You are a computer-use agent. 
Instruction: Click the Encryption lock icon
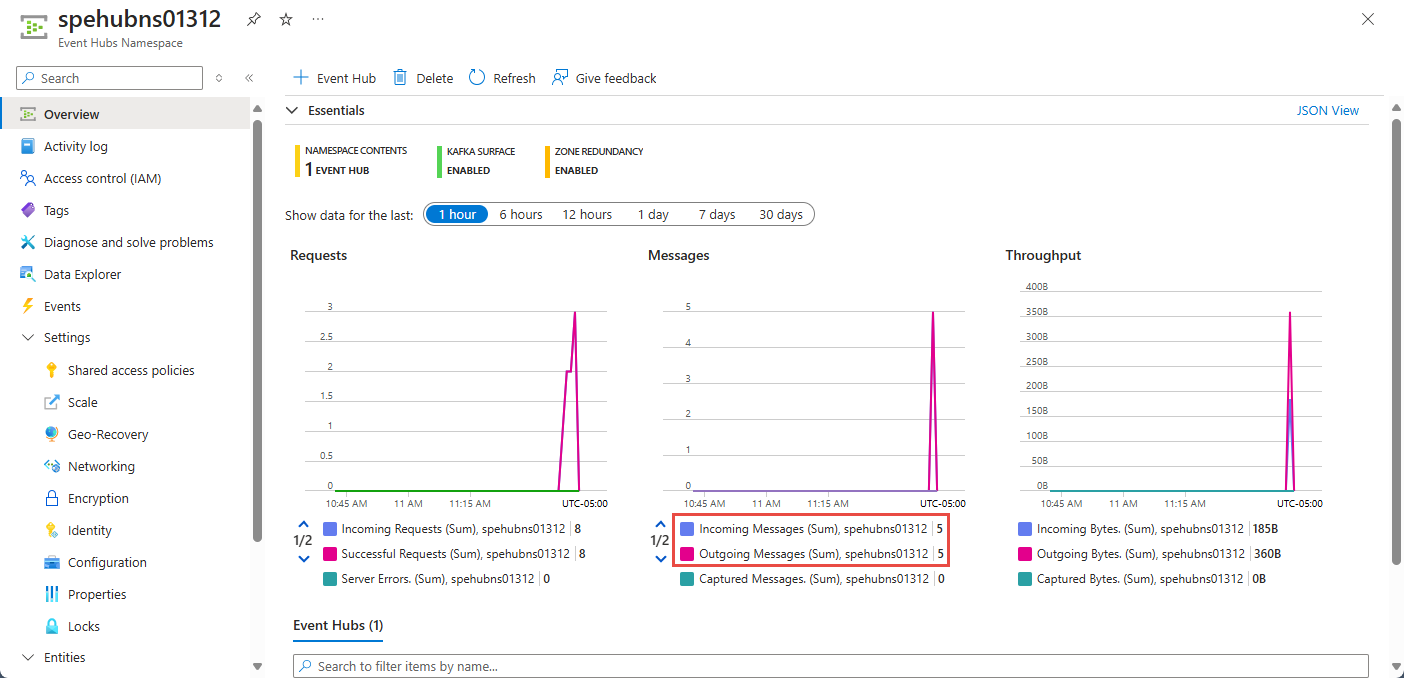[52, 498]
